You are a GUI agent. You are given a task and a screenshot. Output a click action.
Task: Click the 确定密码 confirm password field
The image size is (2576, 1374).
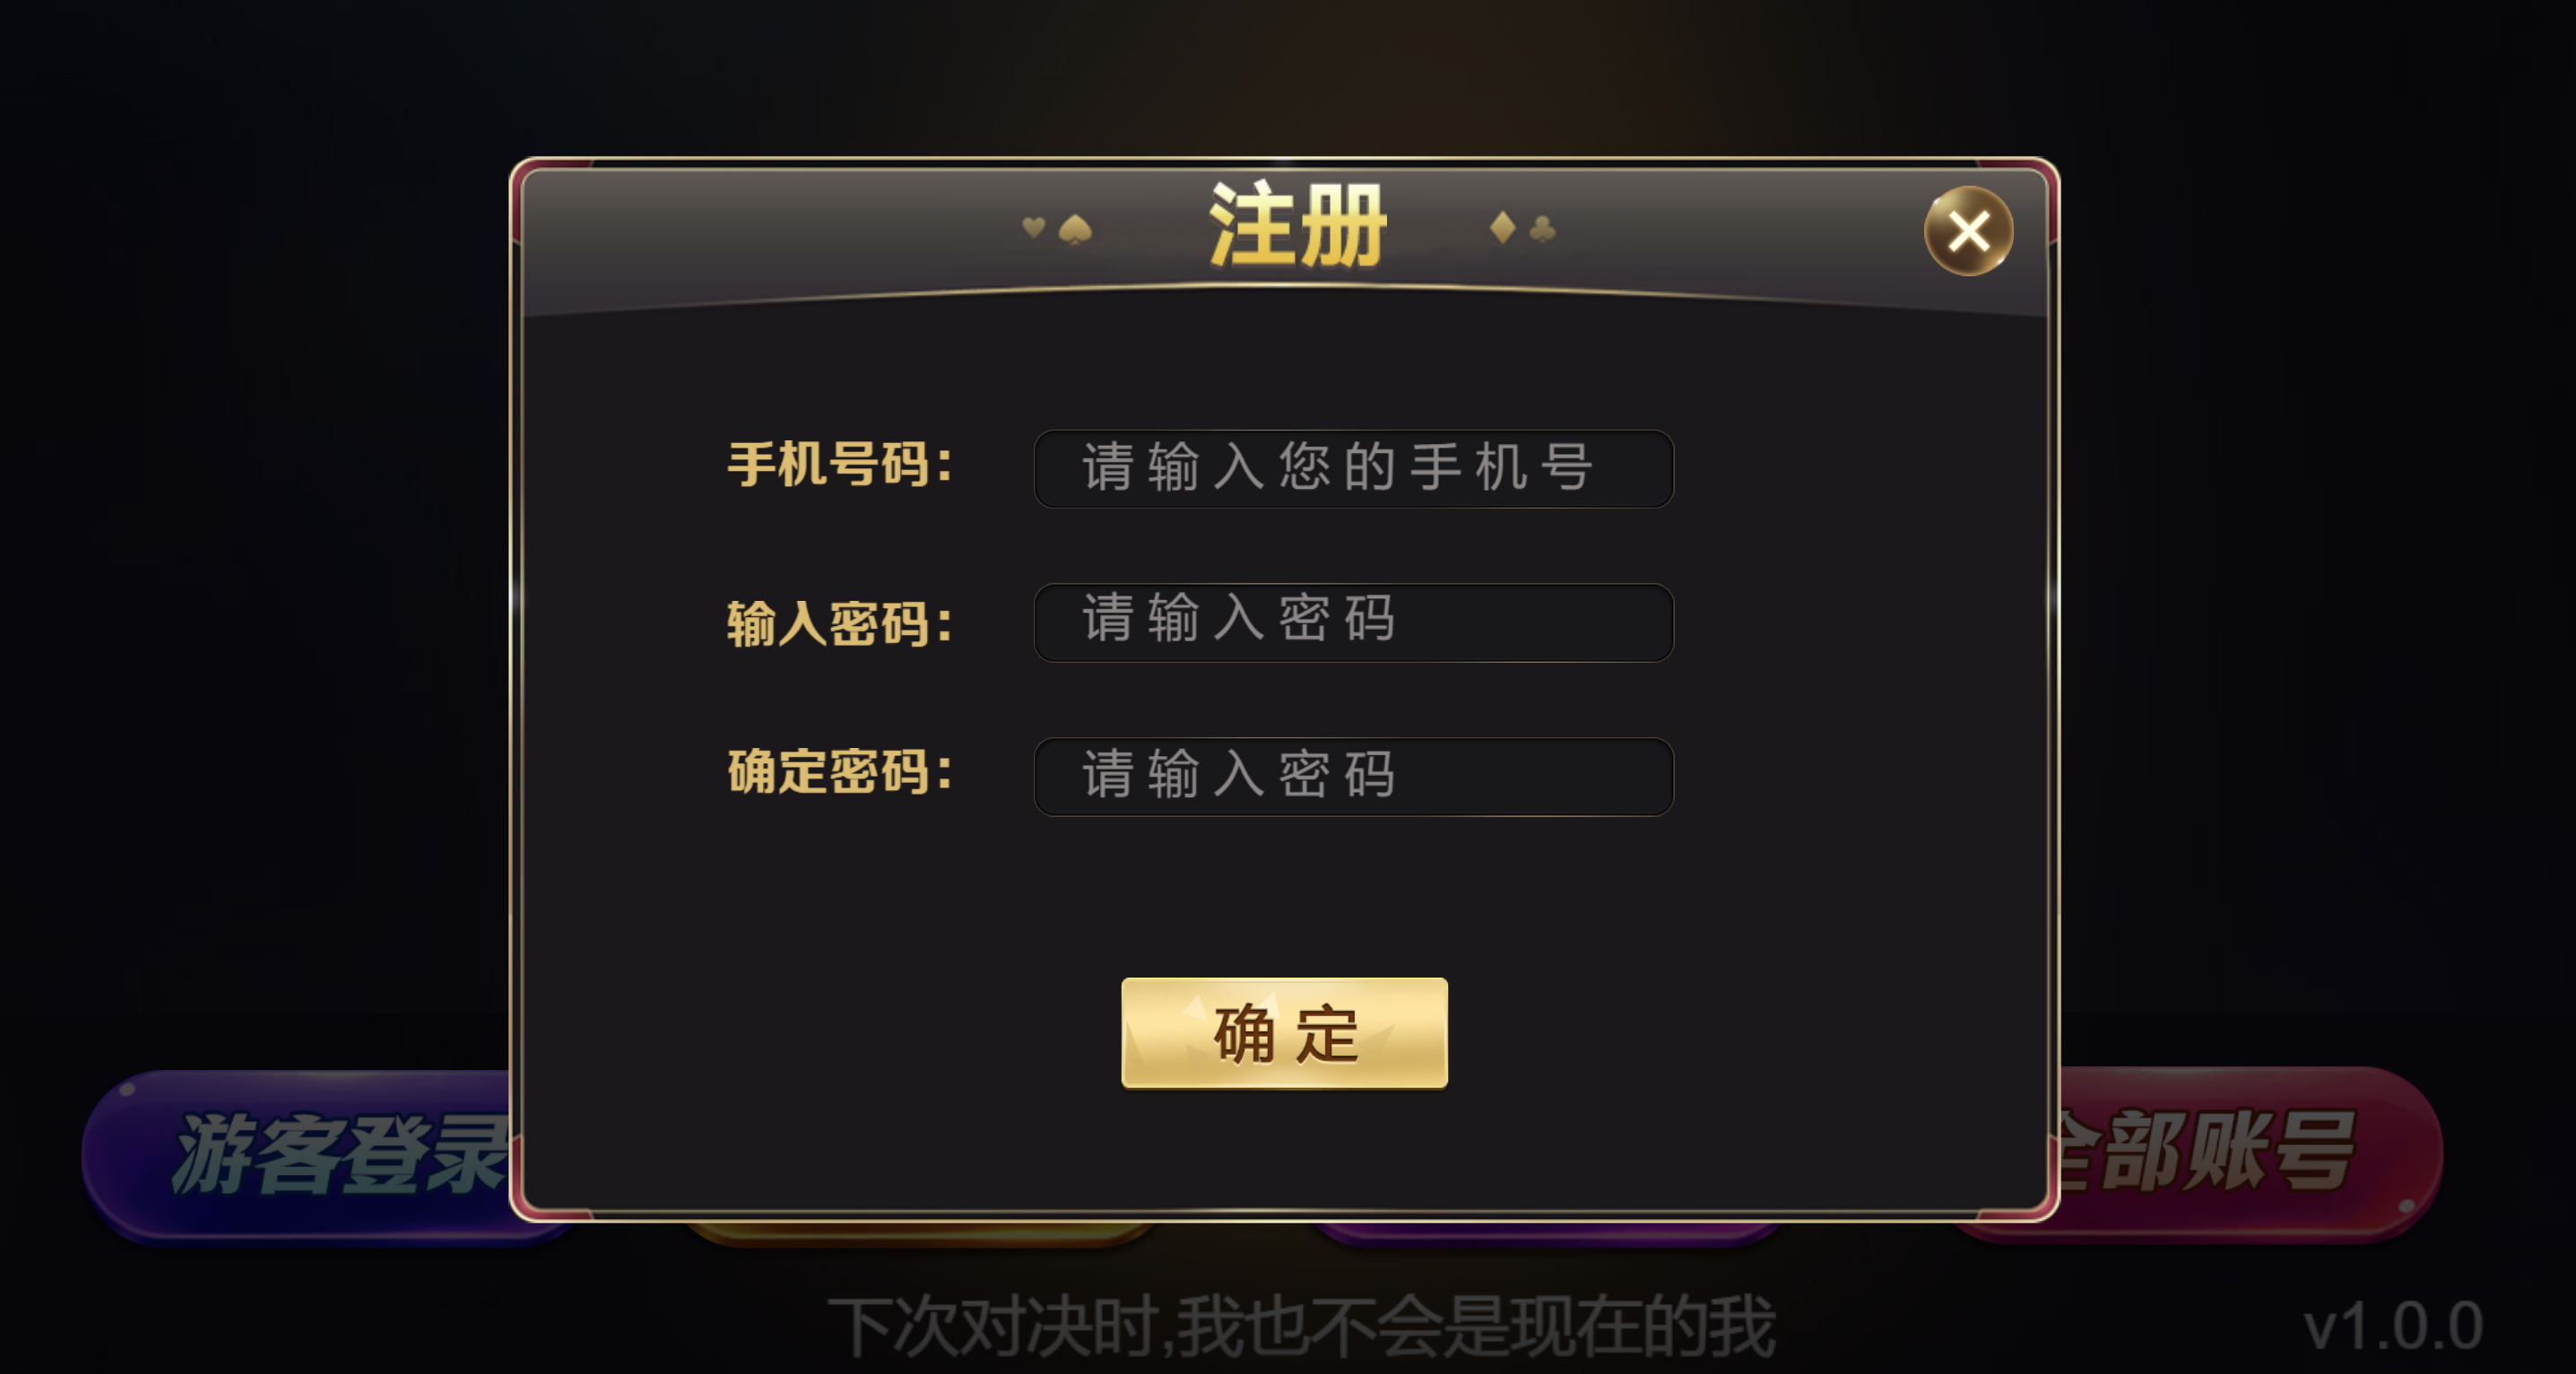pos(1352,776)
